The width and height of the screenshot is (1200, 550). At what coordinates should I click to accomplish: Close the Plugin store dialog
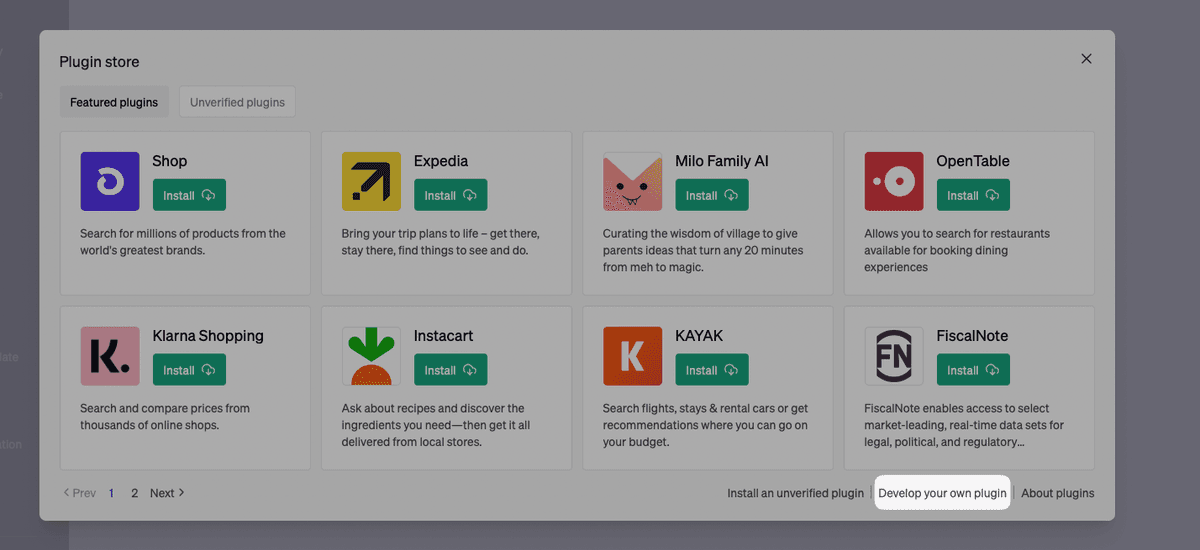(1086, 59)
